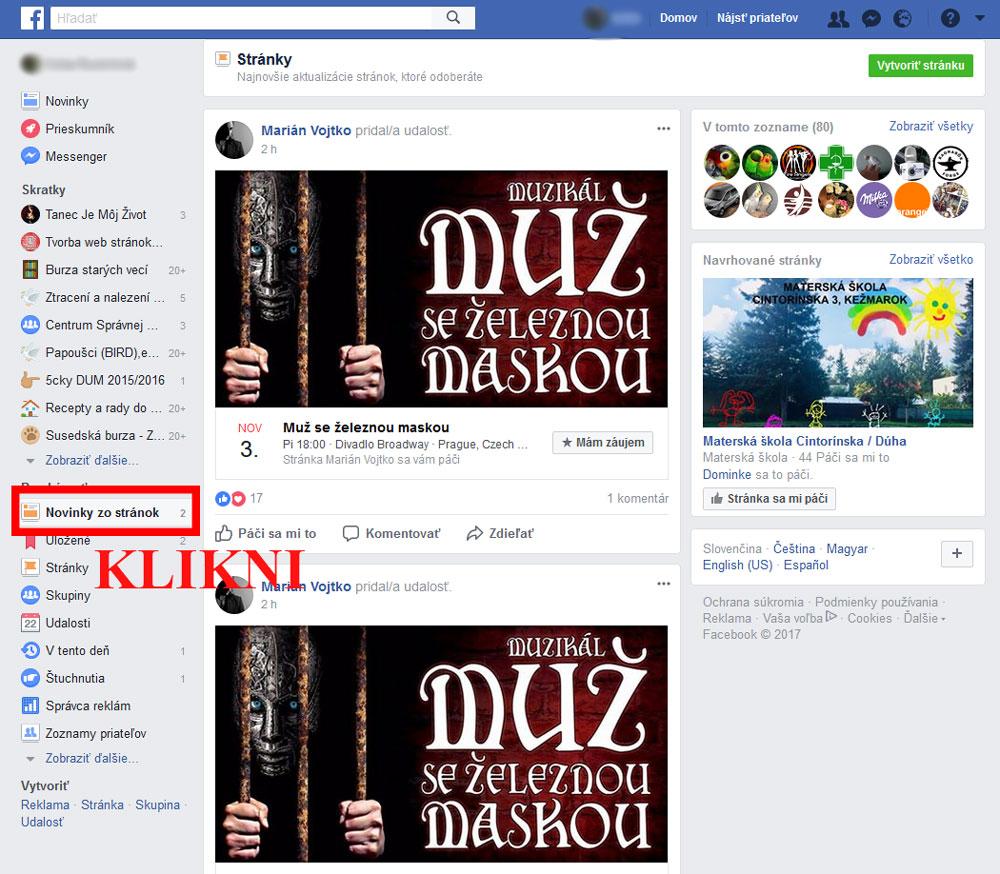Click the Susedská burza paw icon
This screenshot has width=1000, height=874.
point(30,435)
